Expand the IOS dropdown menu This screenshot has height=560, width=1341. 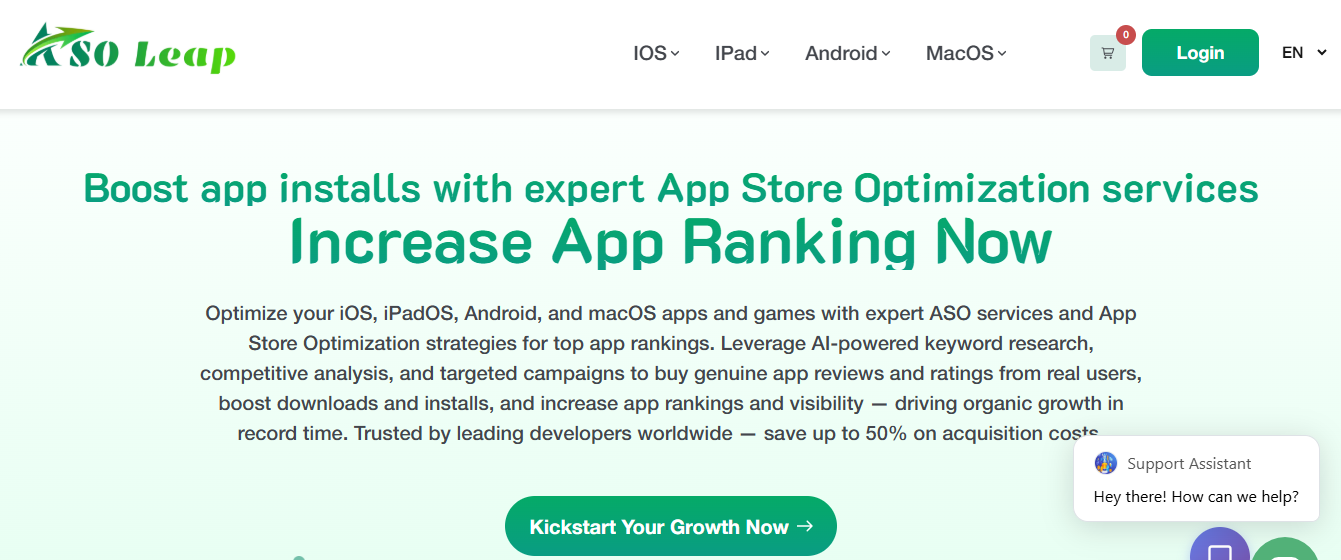point(656,53)
